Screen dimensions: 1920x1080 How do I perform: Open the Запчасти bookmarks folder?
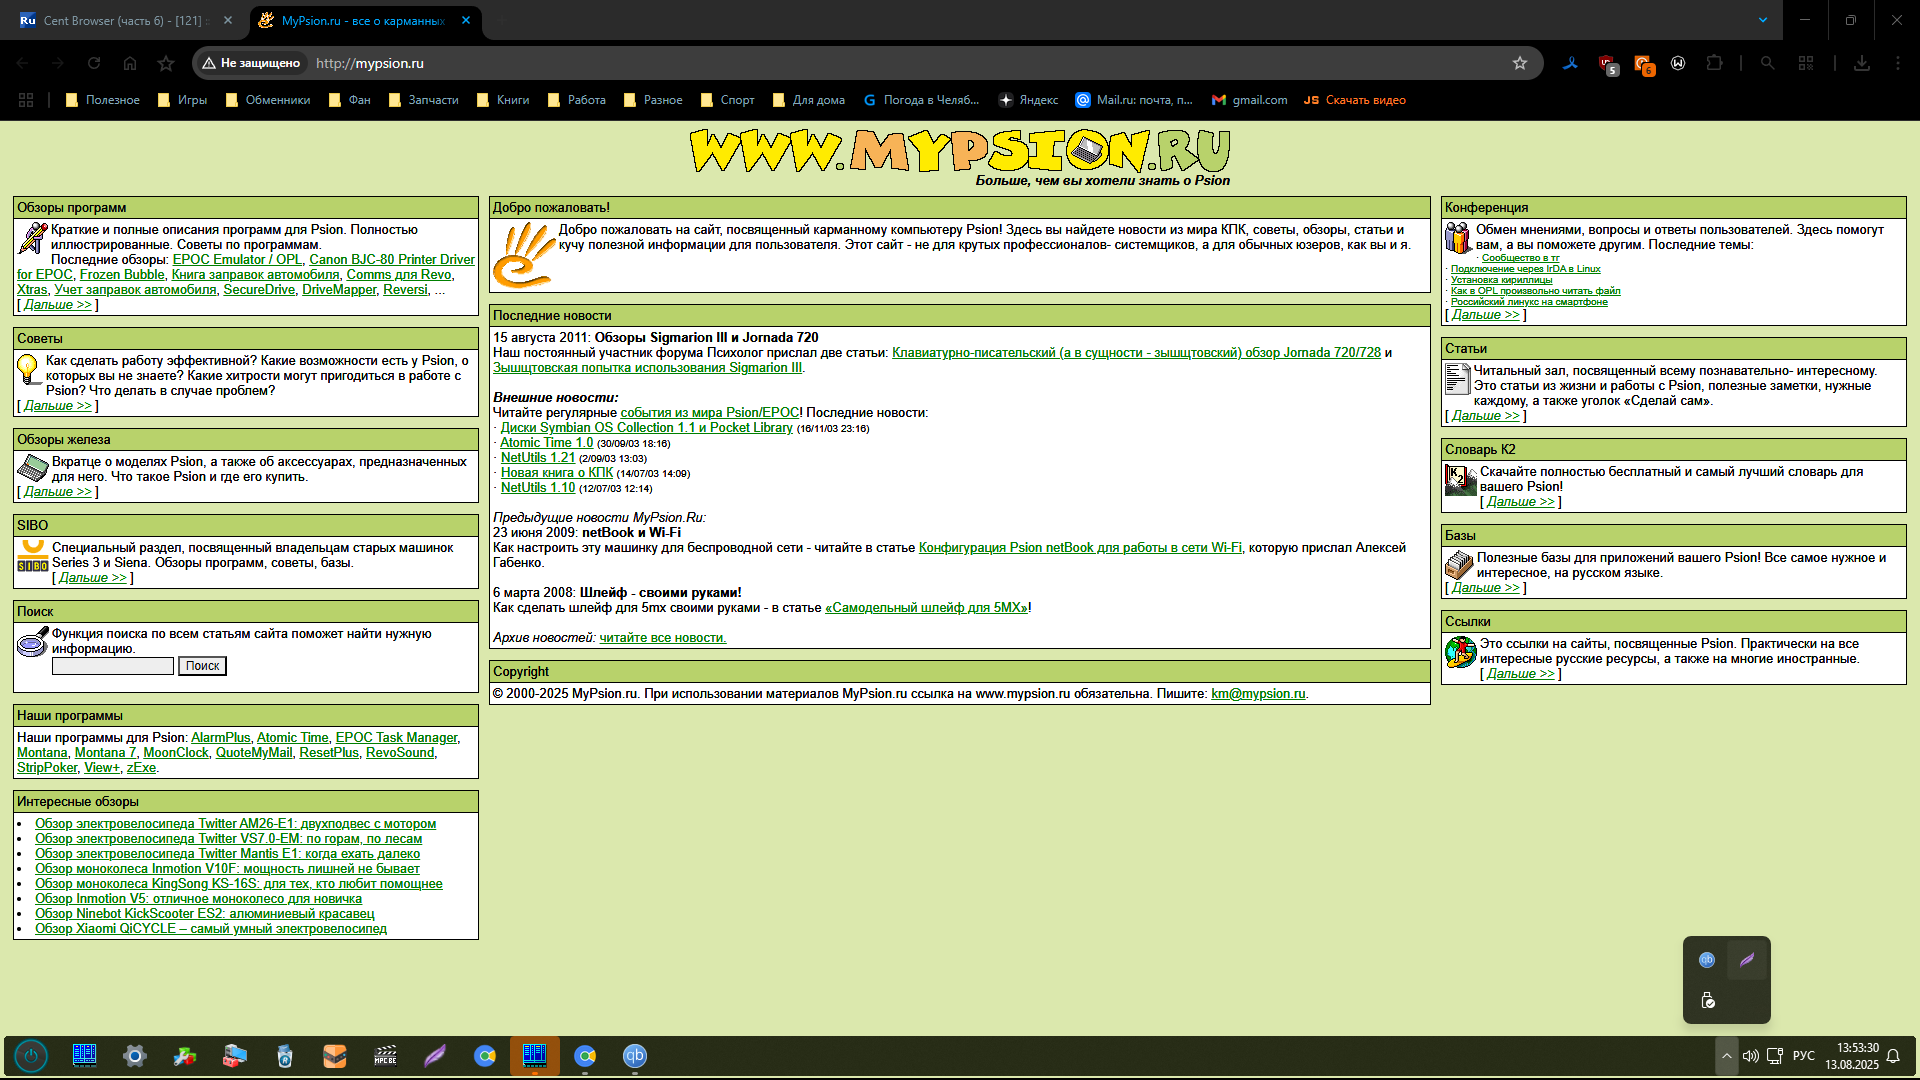tap(423, 100)
